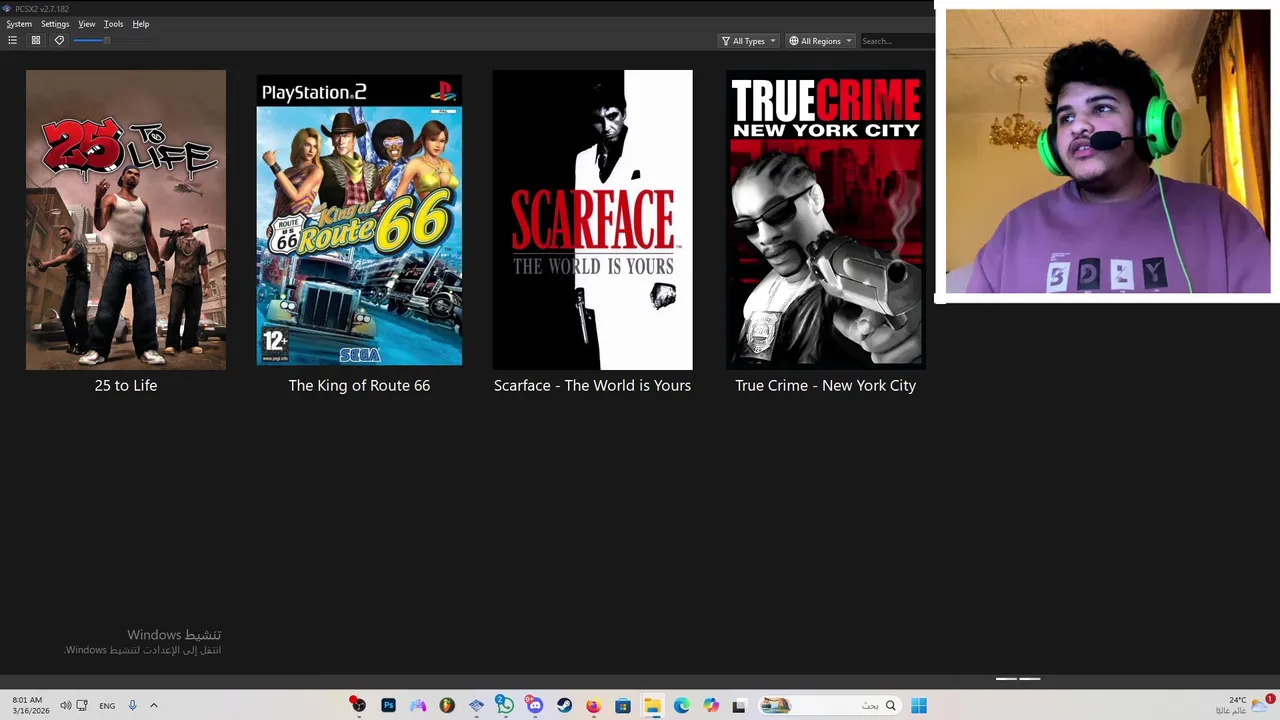
Task: Open OBS Studio from taskbar
Action: click(x=358, y=706)
